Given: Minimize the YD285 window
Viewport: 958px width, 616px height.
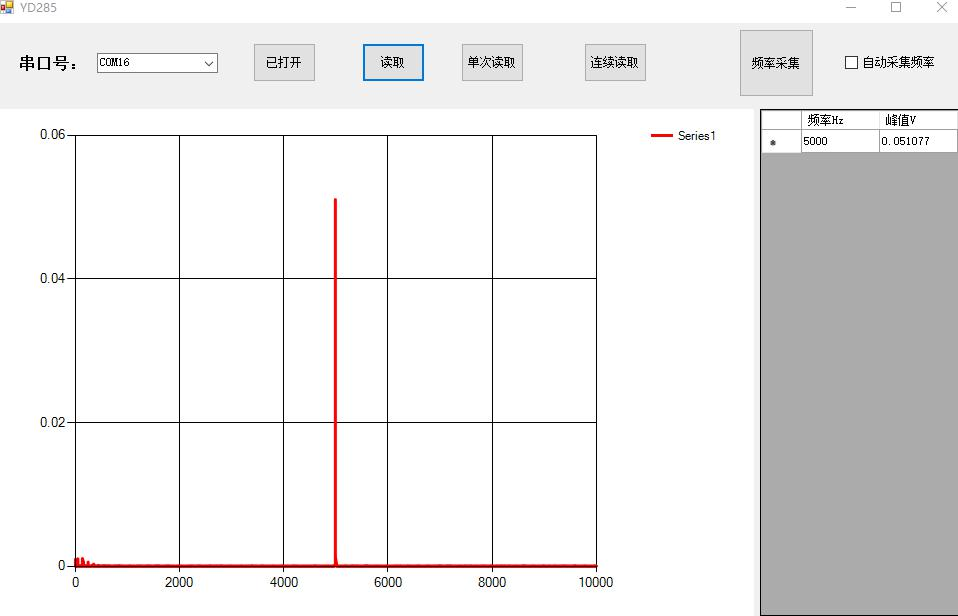Looking at the screenshot, I should pos(851,7).
